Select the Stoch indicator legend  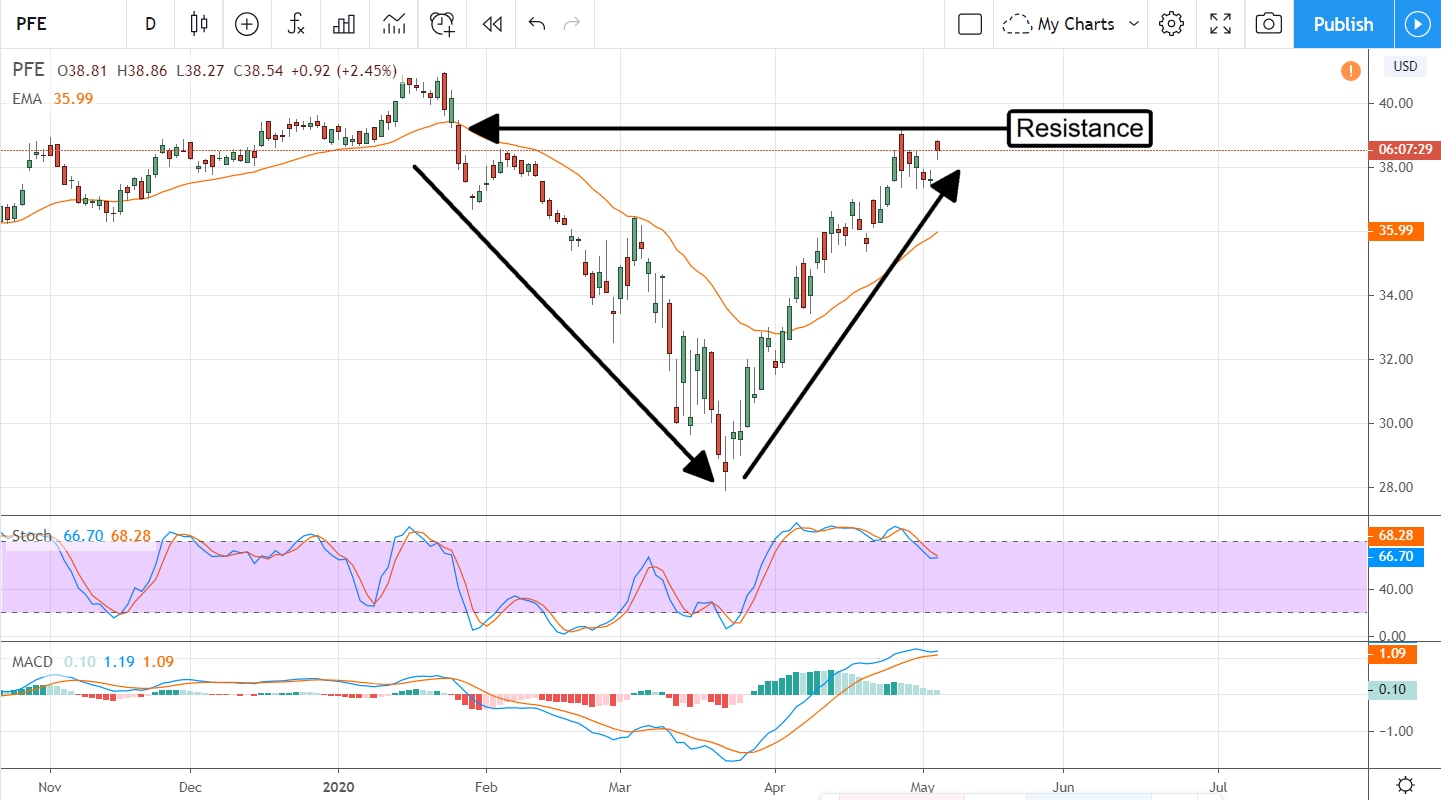pos(81,536)
